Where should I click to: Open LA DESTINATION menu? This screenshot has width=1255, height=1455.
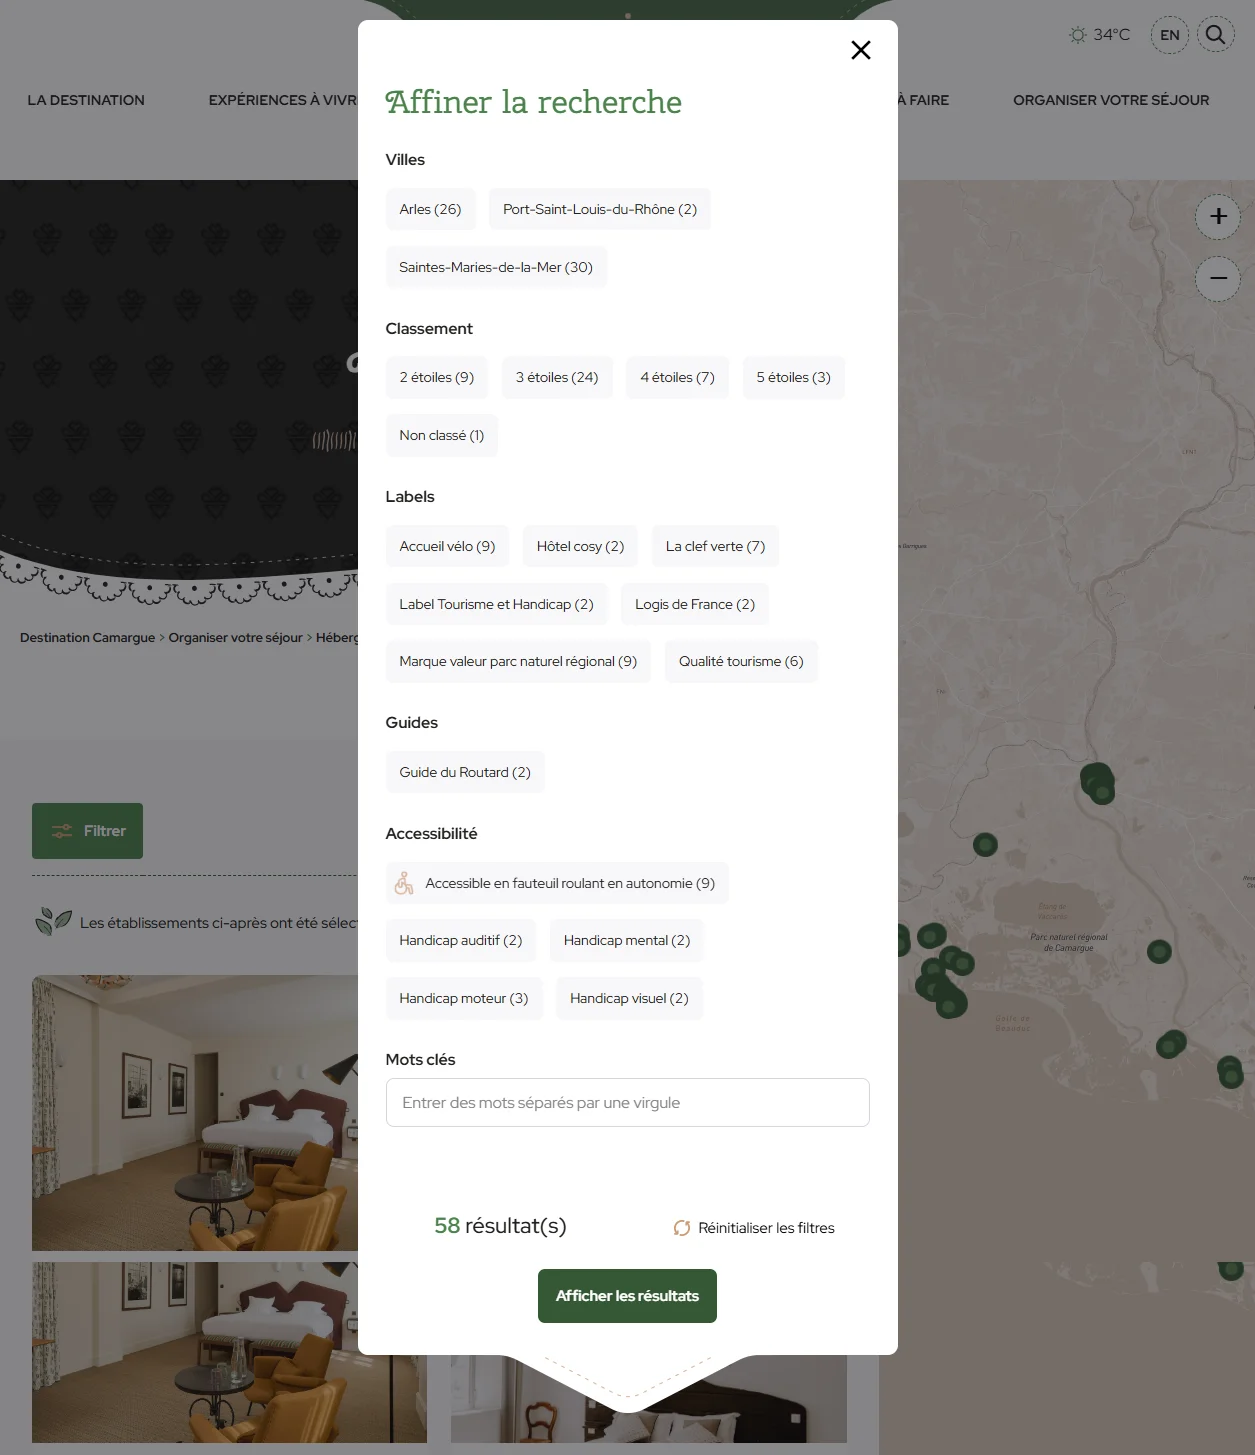coord(86,100)
